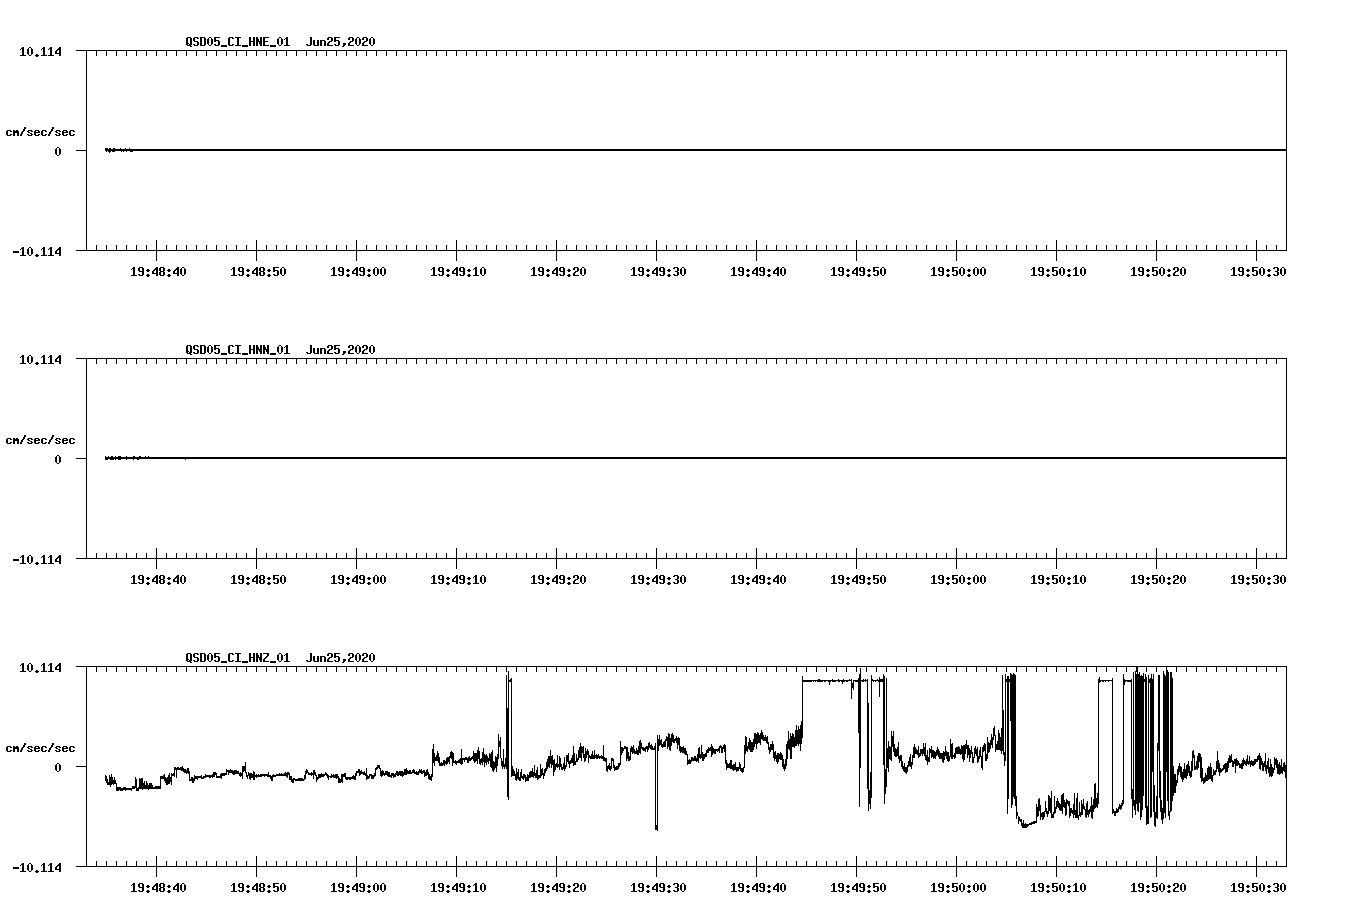Screen dimensions: 1358x924
Task: Click the cm/sec/sec unit label of HNZ plot
Action: pyautogui.click(x=40, y=748)
